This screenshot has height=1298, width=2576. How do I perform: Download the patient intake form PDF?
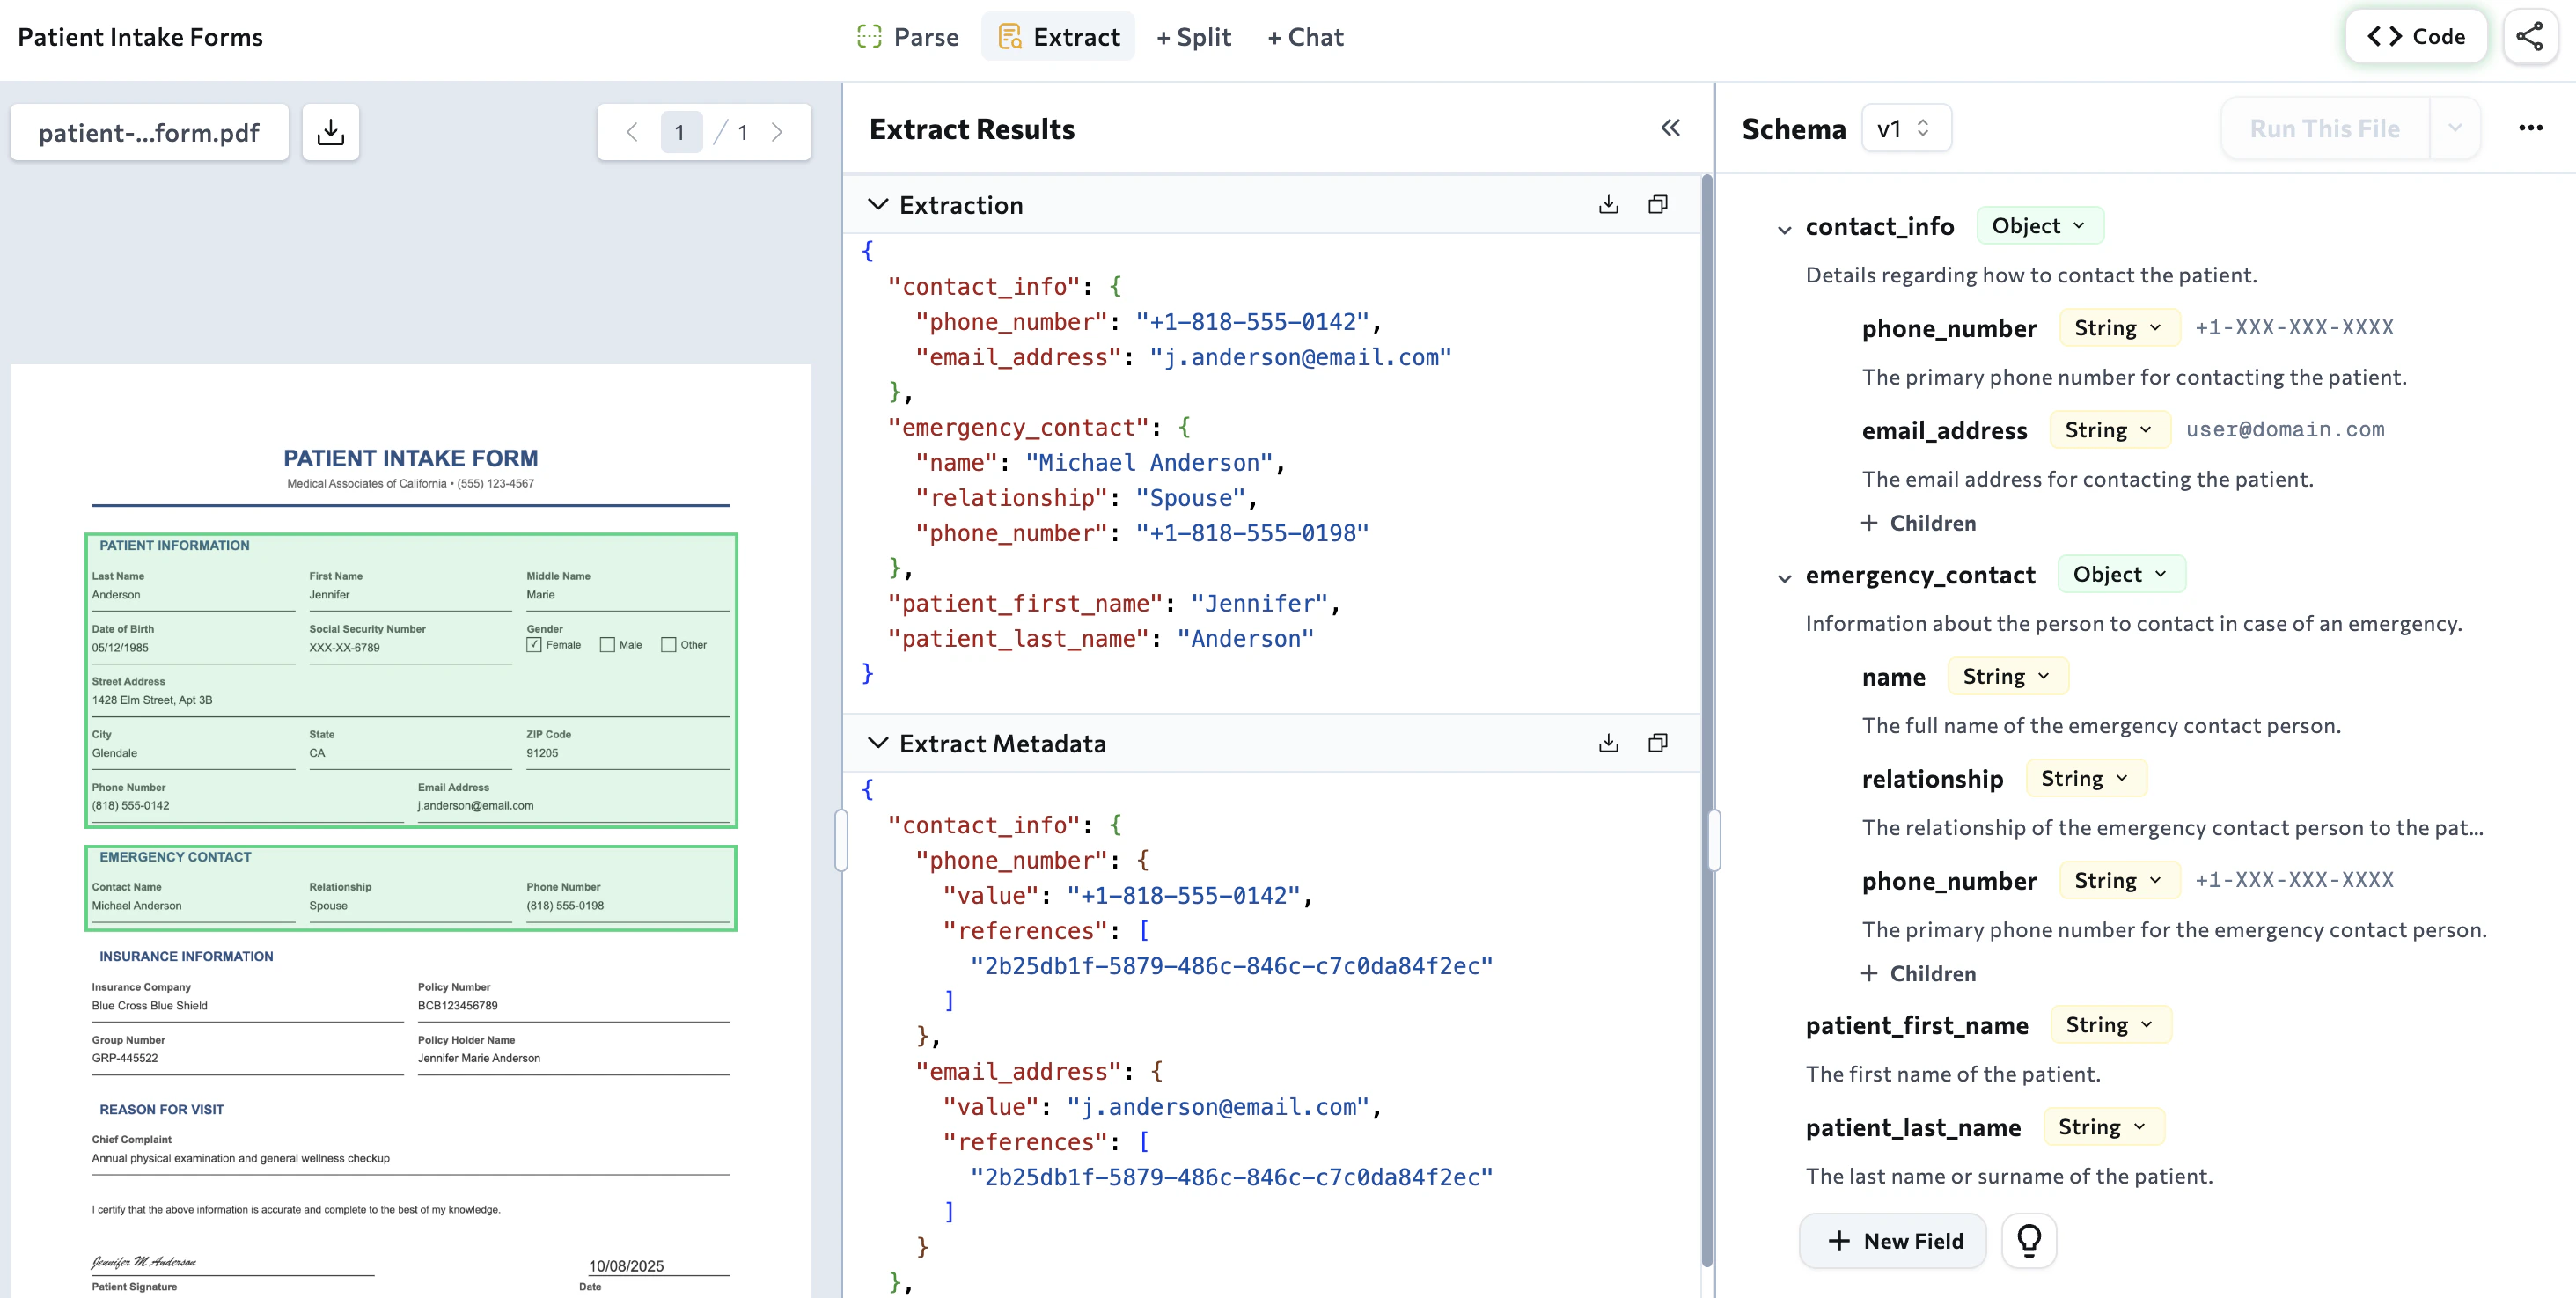[330, 131]
